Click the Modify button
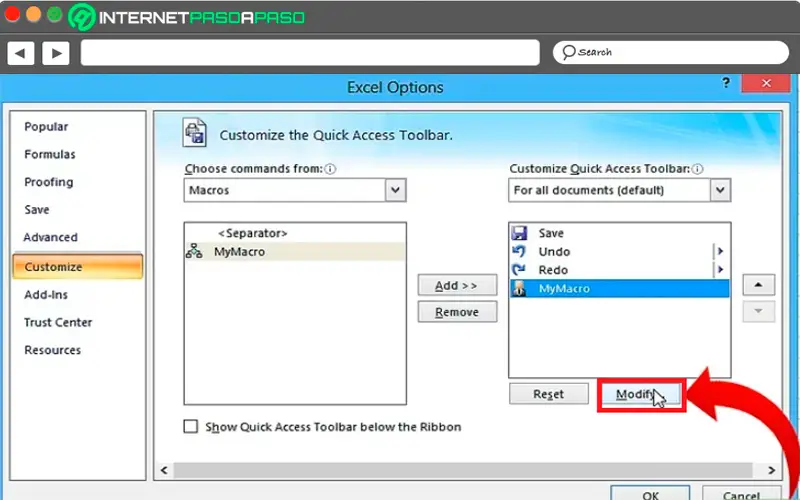800x500 pixels. point(641,394)
